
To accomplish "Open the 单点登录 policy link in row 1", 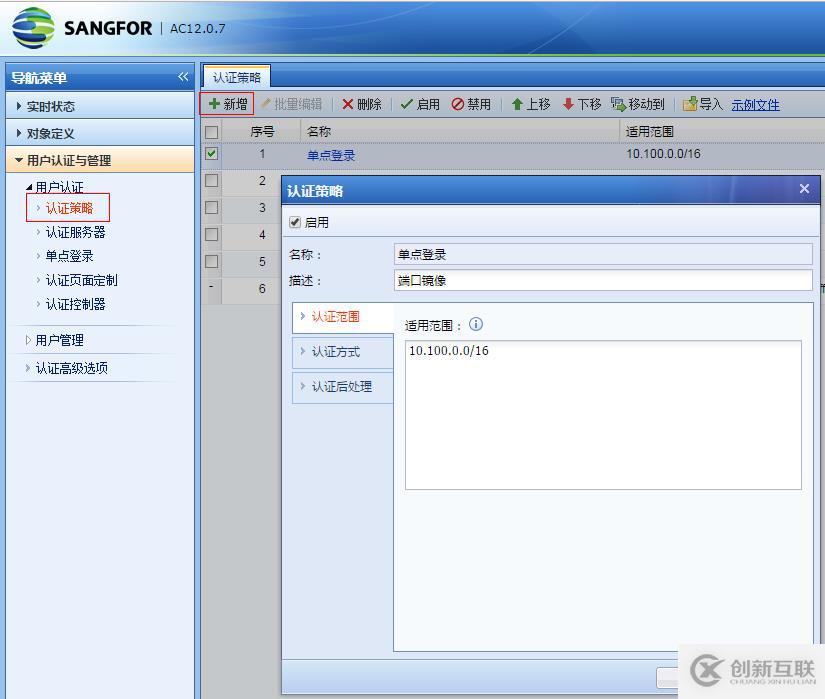I will click(331, 154).
